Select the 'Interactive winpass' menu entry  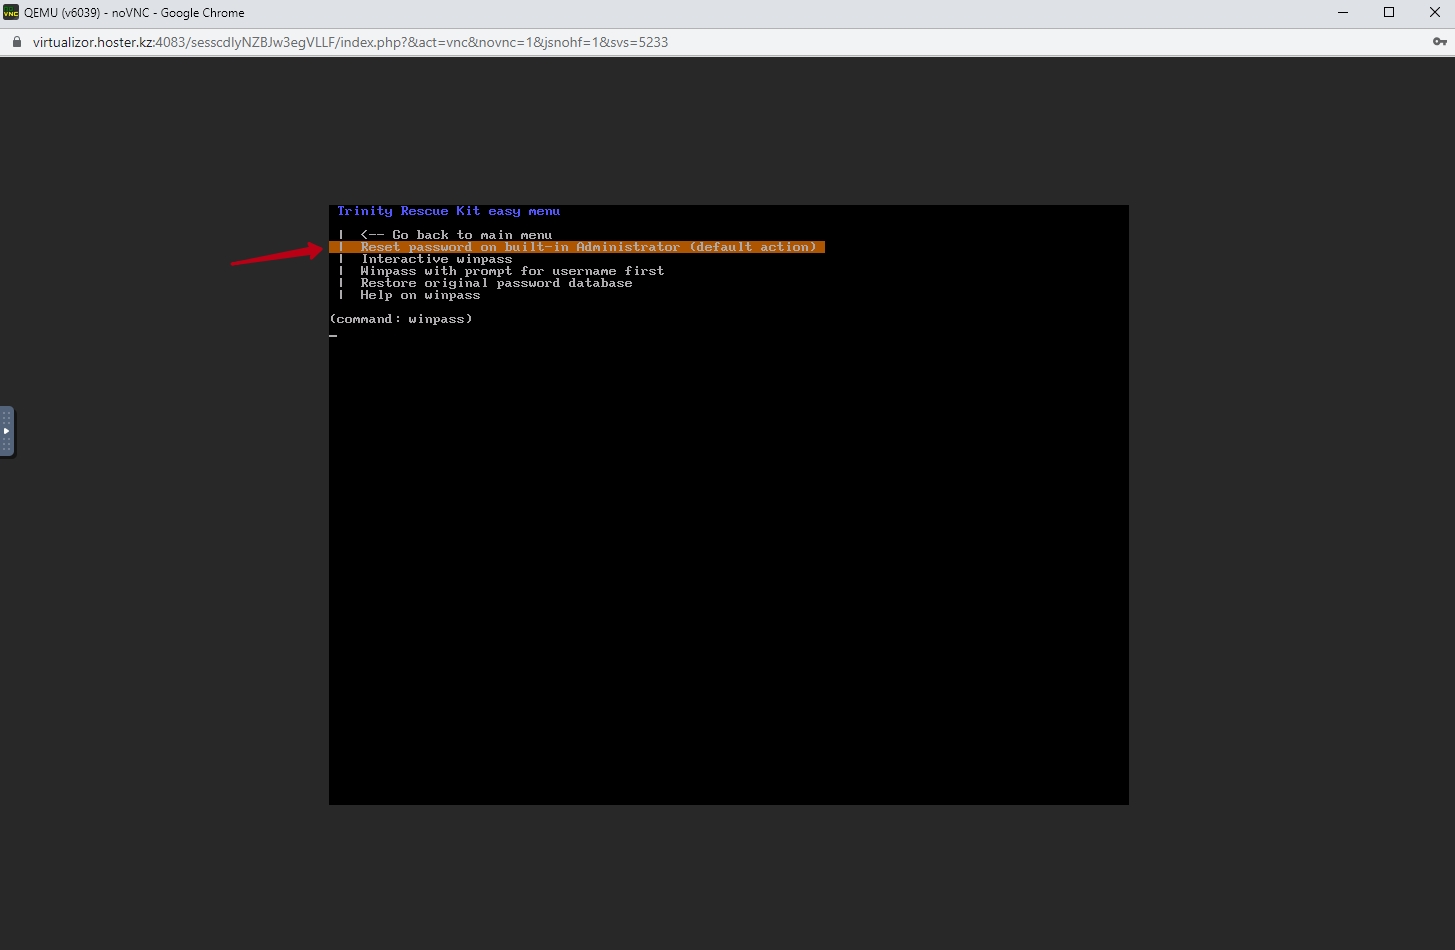(436, 259)
